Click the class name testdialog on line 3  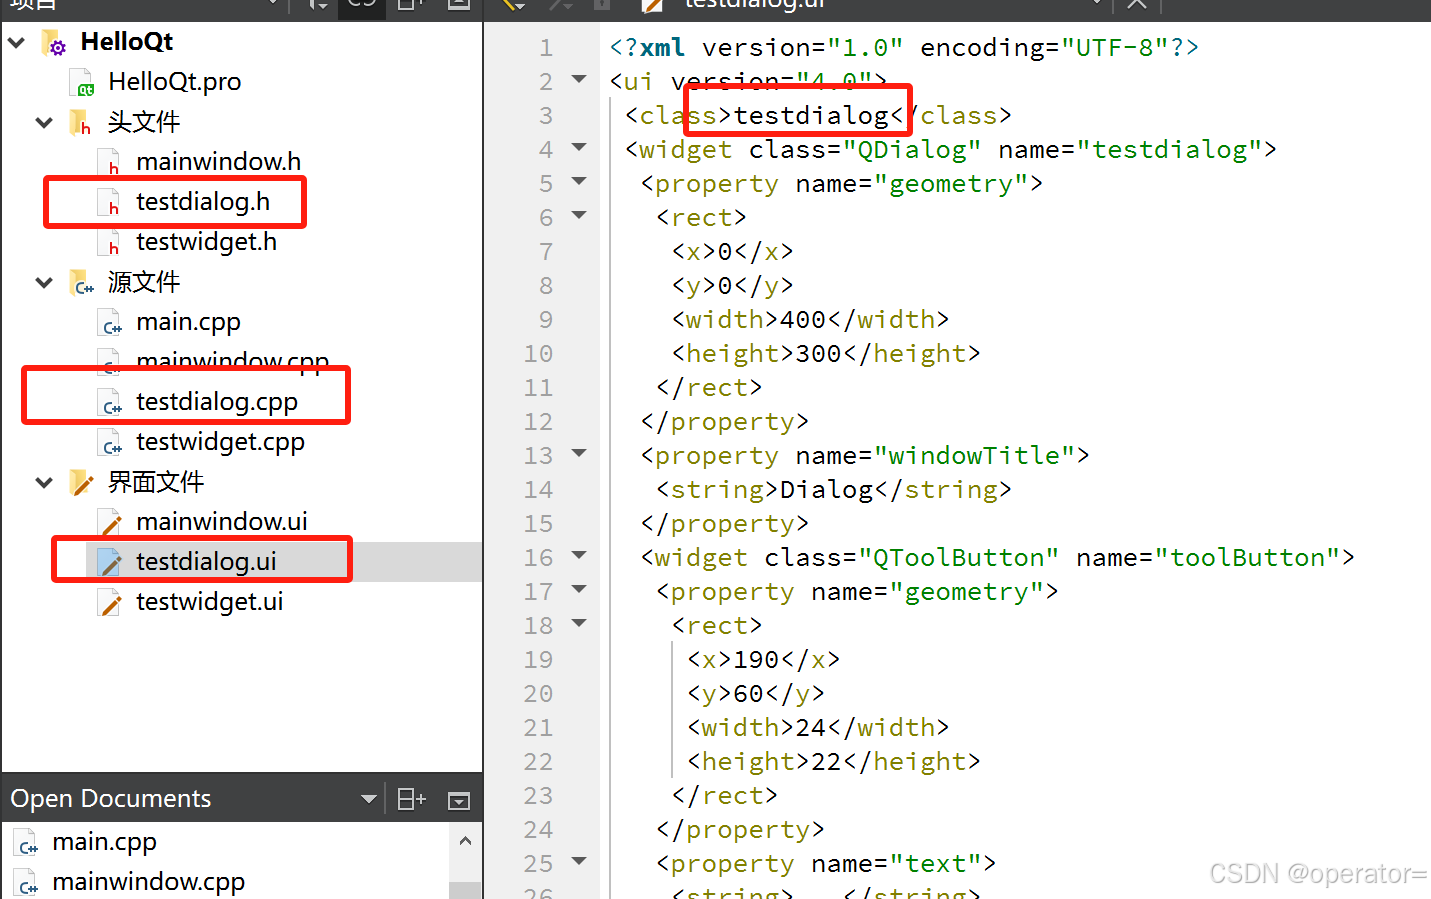[811, 116]
